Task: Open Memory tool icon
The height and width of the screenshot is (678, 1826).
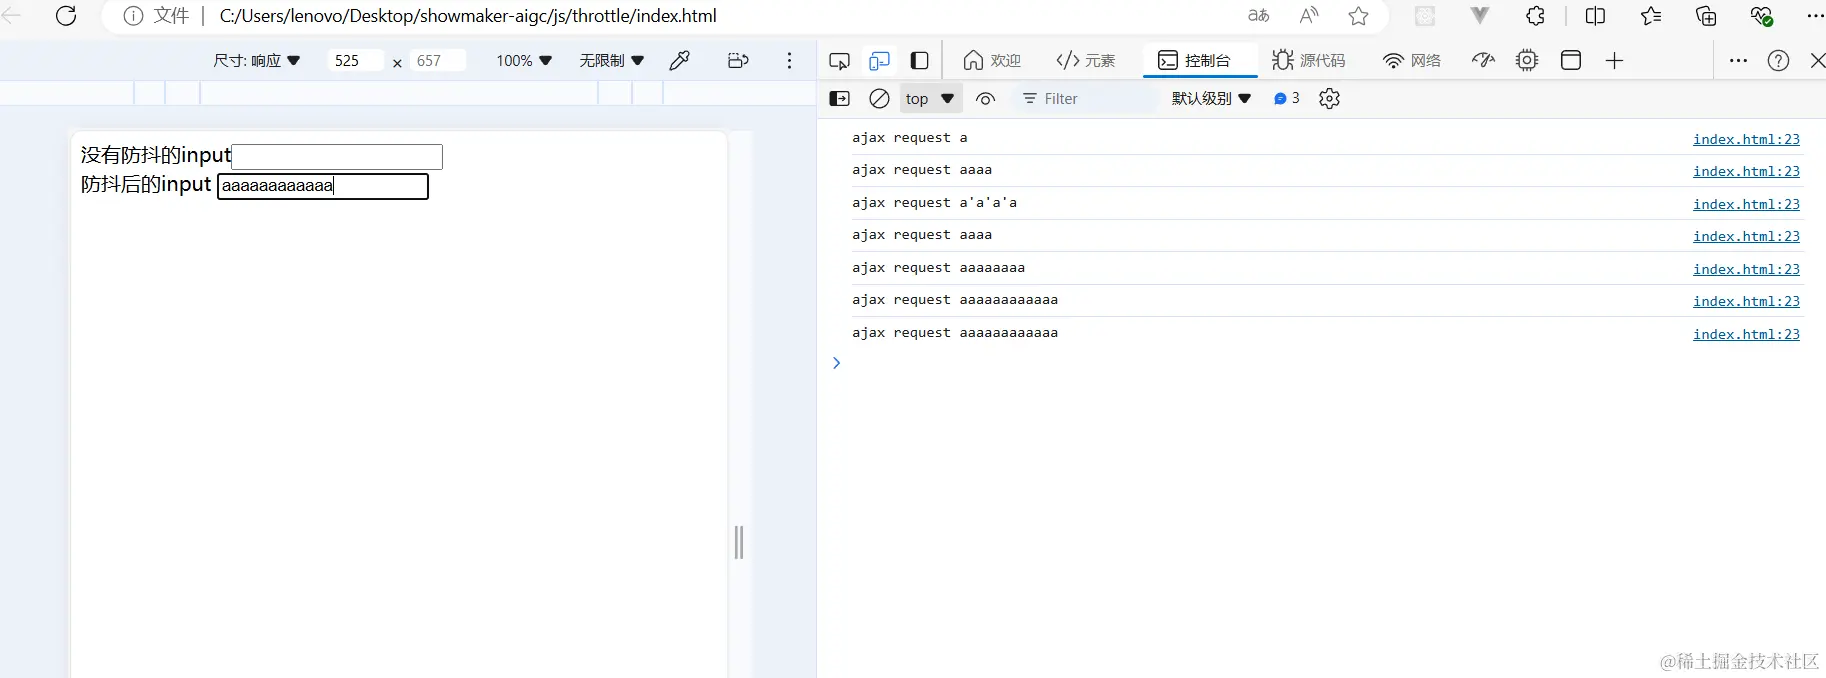Action: pyautogui.click(x=1527, y=61)
